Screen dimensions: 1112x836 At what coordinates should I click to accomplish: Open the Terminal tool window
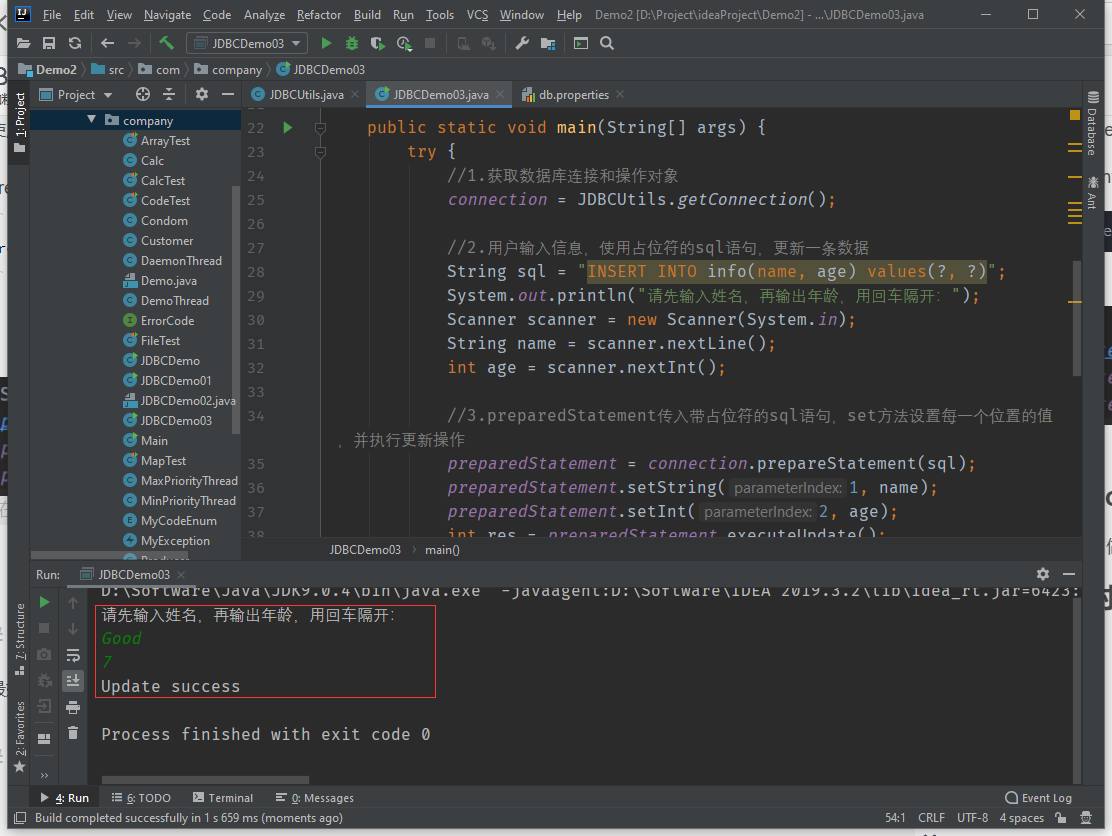[223, 798]
